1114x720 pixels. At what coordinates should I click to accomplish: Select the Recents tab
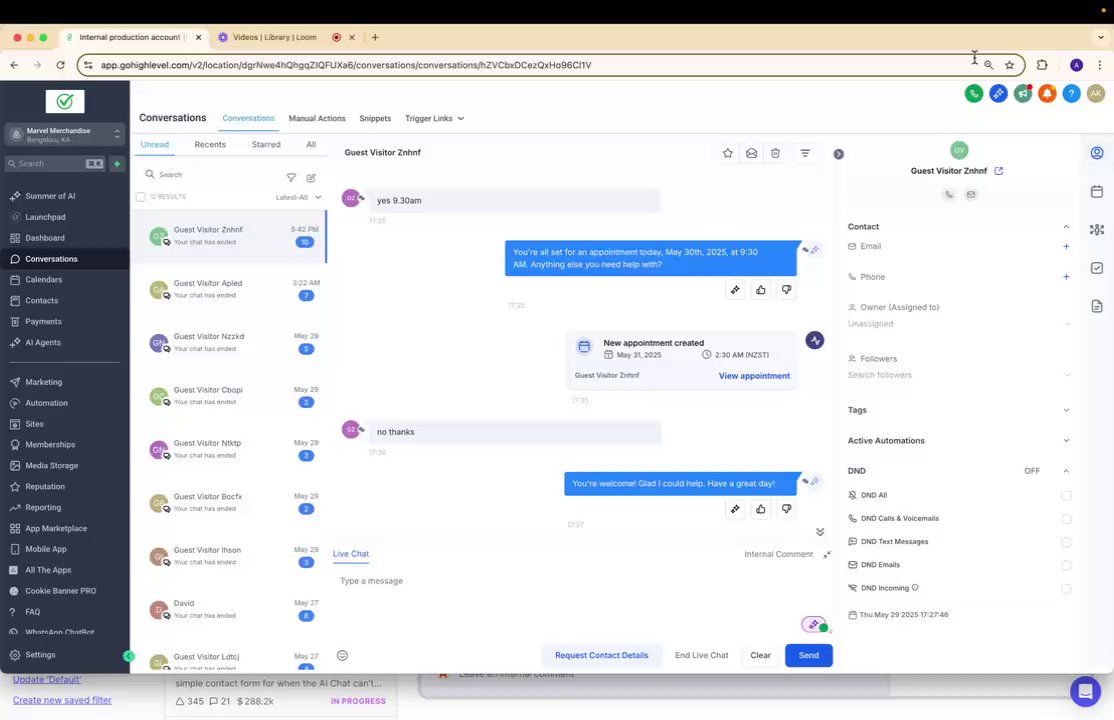pyautogui.click(x=210, y=144)
